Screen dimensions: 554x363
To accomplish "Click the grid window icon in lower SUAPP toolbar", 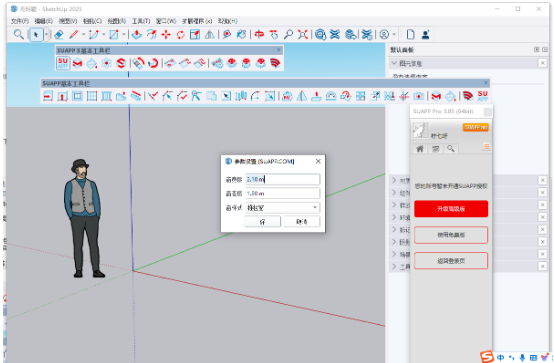I will 92,96.
